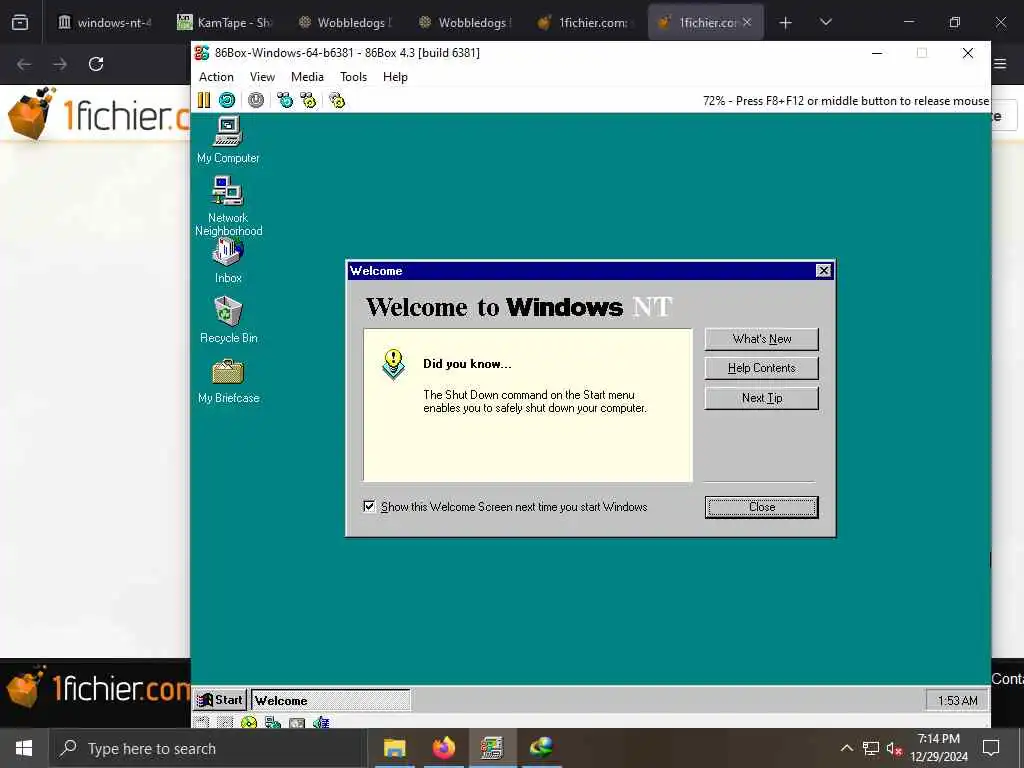Click the network tray icon on host taskbar
This screenshot has width=1024, height=768.
tap(871, 748)
